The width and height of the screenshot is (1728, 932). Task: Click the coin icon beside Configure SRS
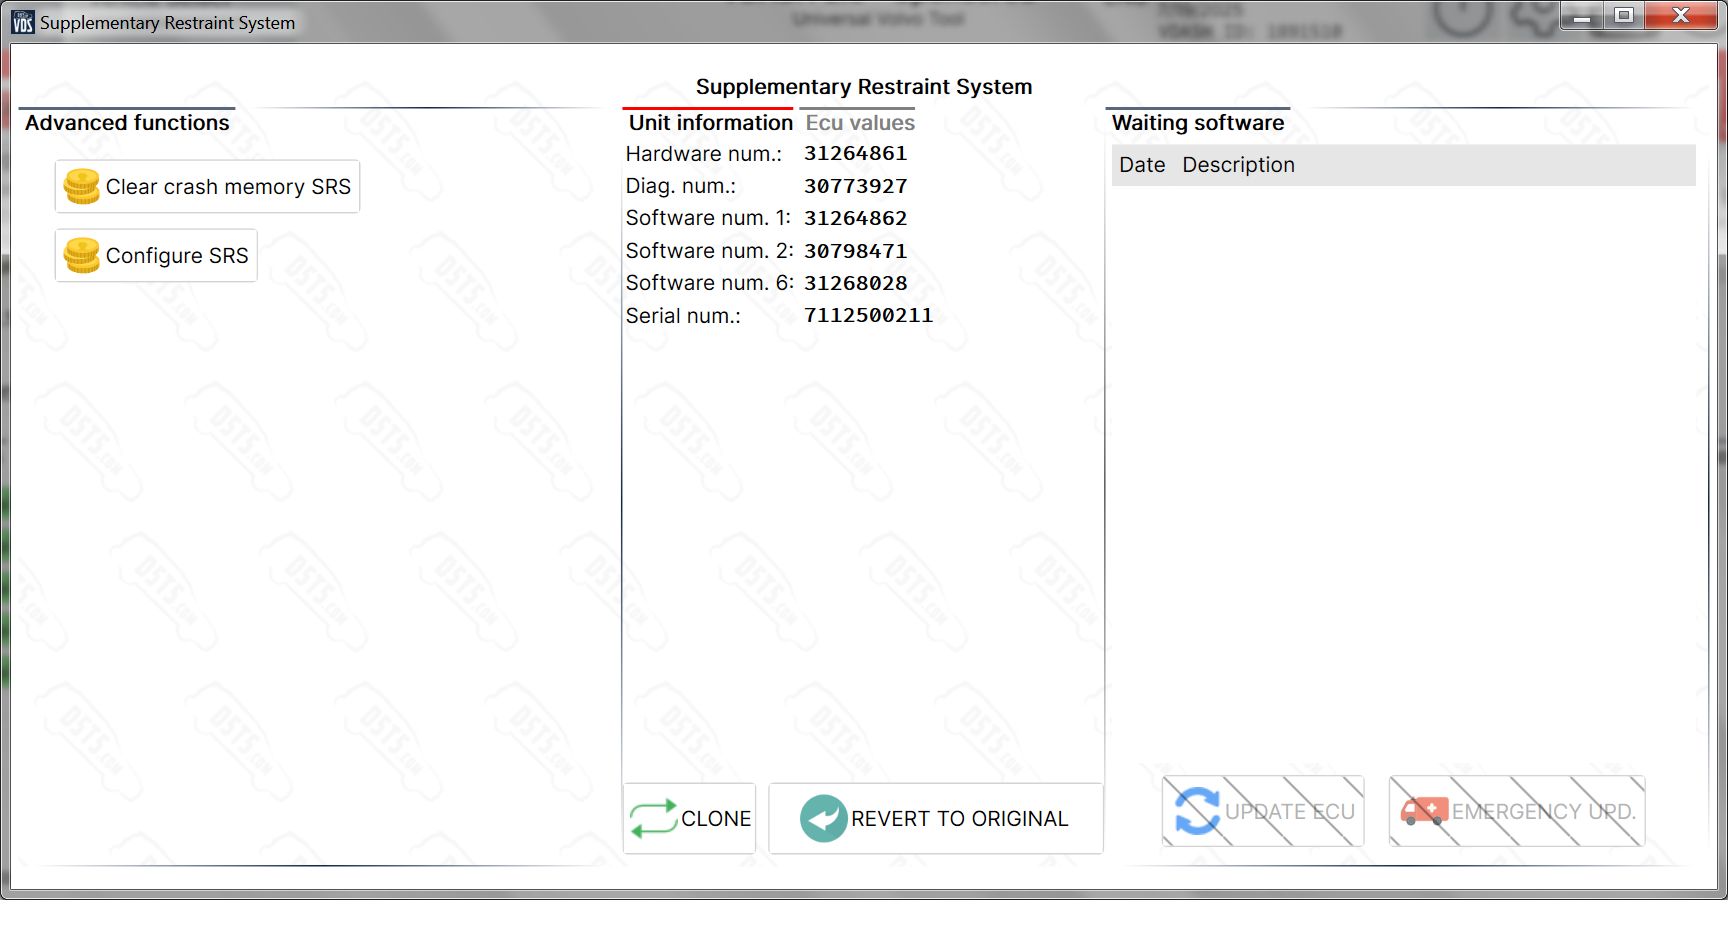pos(82,255)
